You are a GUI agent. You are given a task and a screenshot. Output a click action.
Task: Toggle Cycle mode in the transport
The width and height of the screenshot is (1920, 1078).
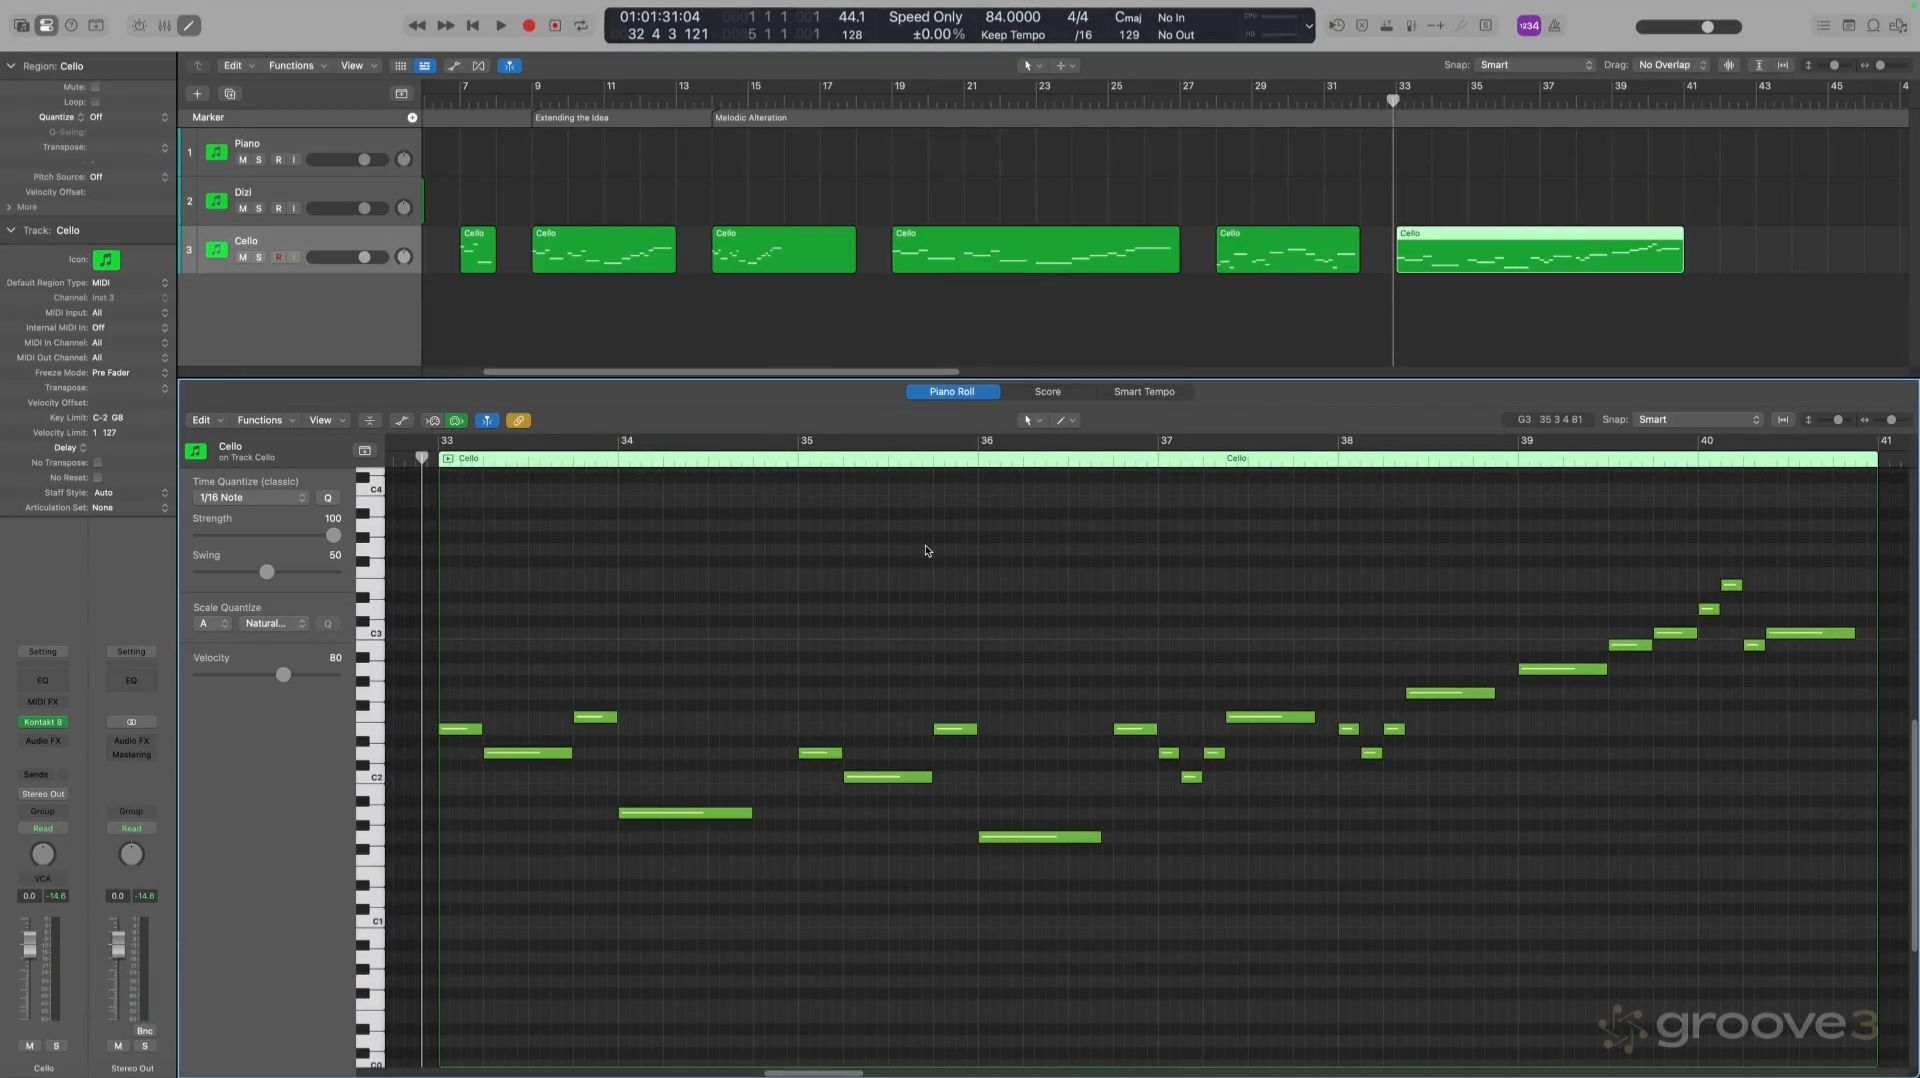(581, 26)
